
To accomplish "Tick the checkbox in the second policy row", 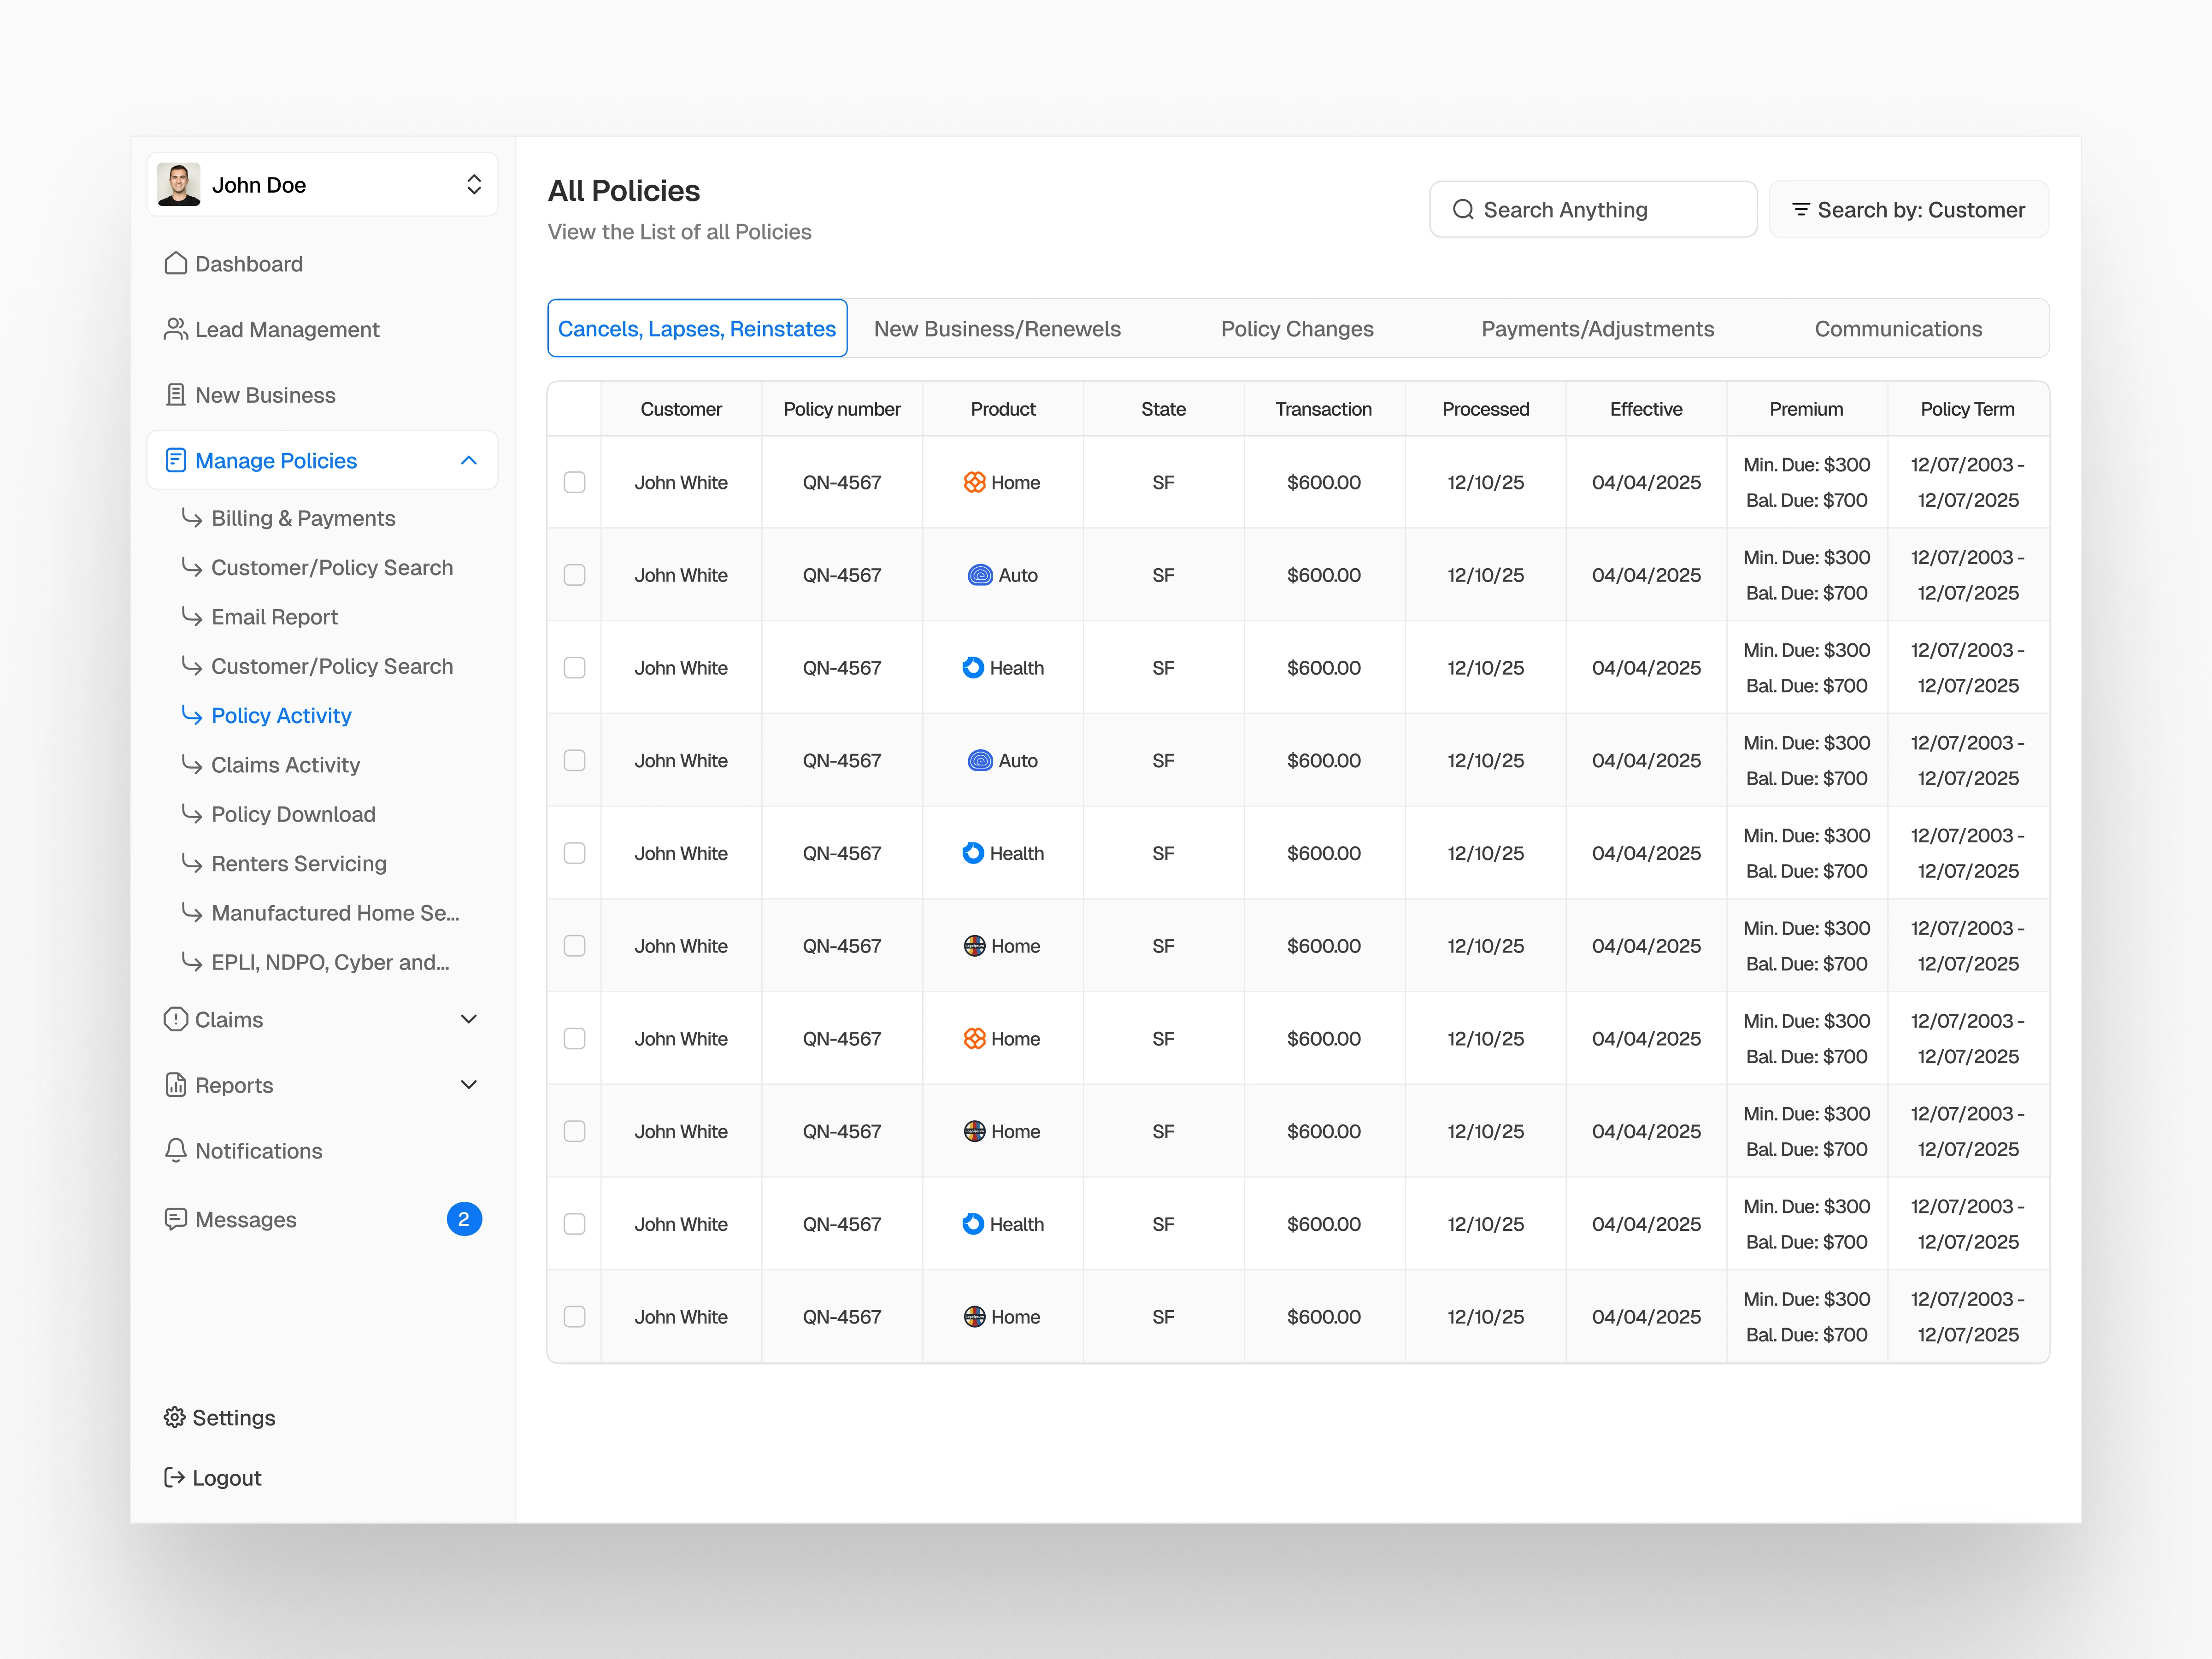I will point(575,575).
